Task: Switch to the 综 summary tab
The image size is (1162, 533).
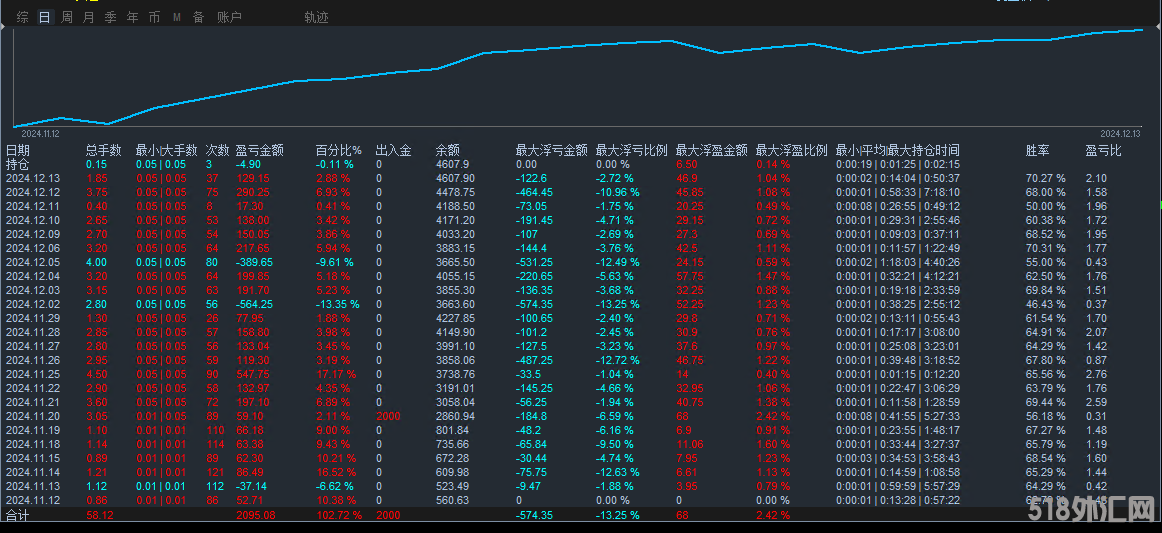Action: click(22, 17)
